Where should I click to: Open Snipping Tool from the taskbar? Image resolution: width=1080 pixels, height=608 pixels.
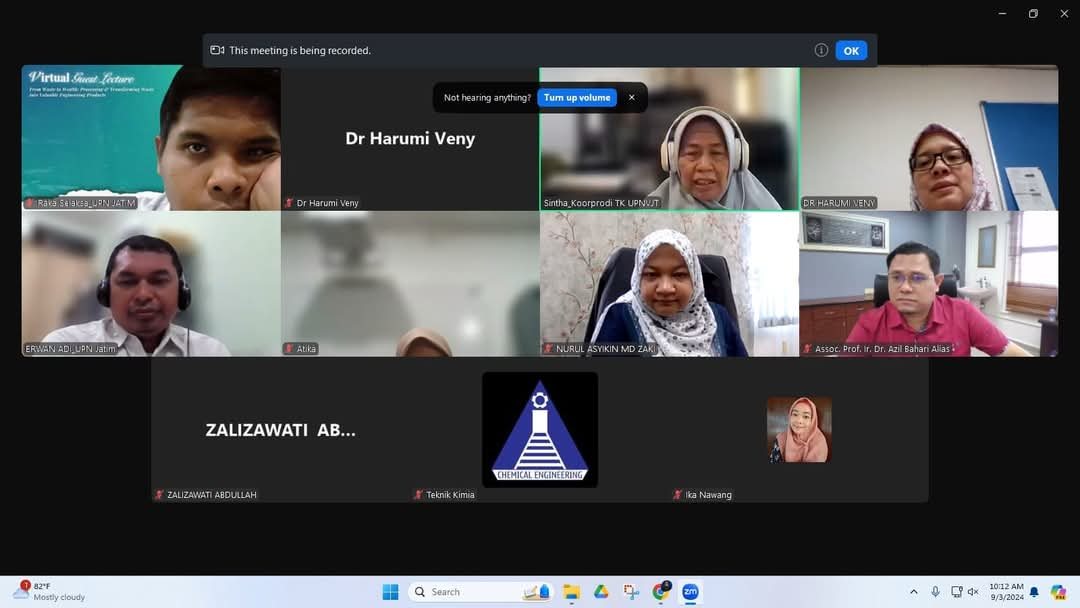click(631, 591)
